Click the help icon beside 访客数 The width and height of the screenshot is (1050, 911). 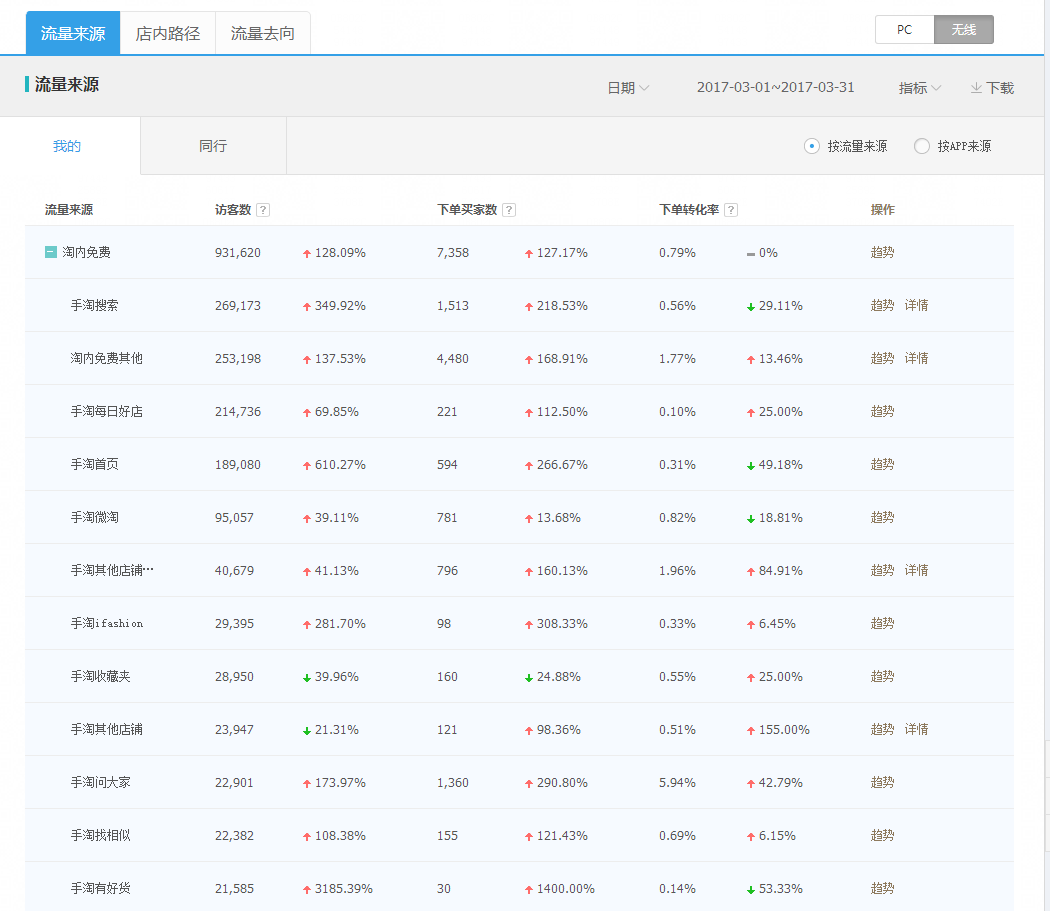(263, 210)
